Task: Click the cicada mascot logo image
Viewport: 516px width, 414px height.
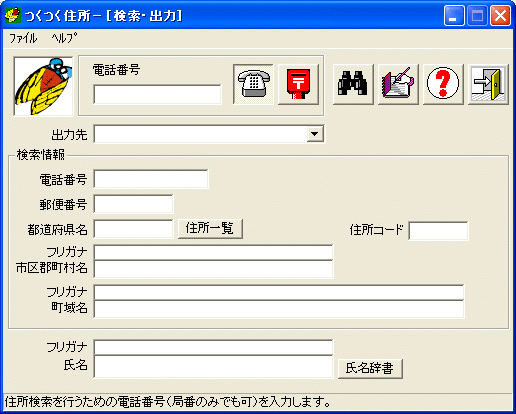Action: pos(43,86)
